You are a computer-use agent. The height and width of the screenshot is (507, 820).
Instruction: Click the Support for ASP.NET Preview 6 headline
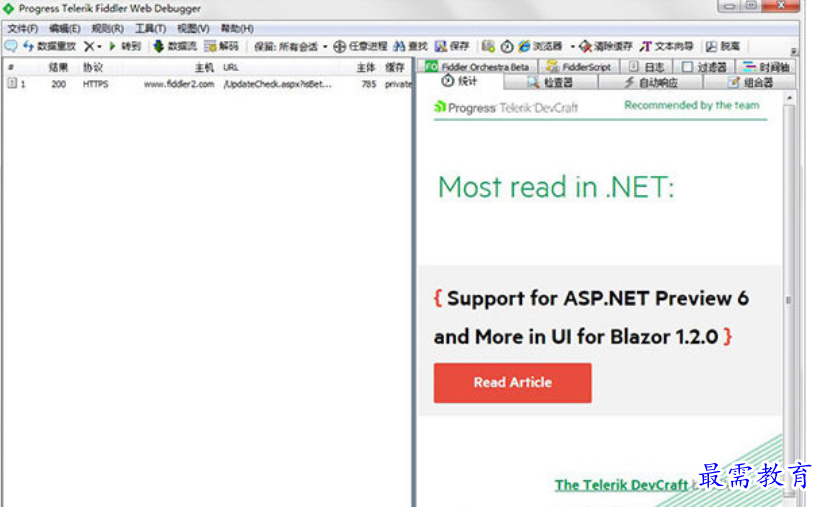tap(591, 318)
